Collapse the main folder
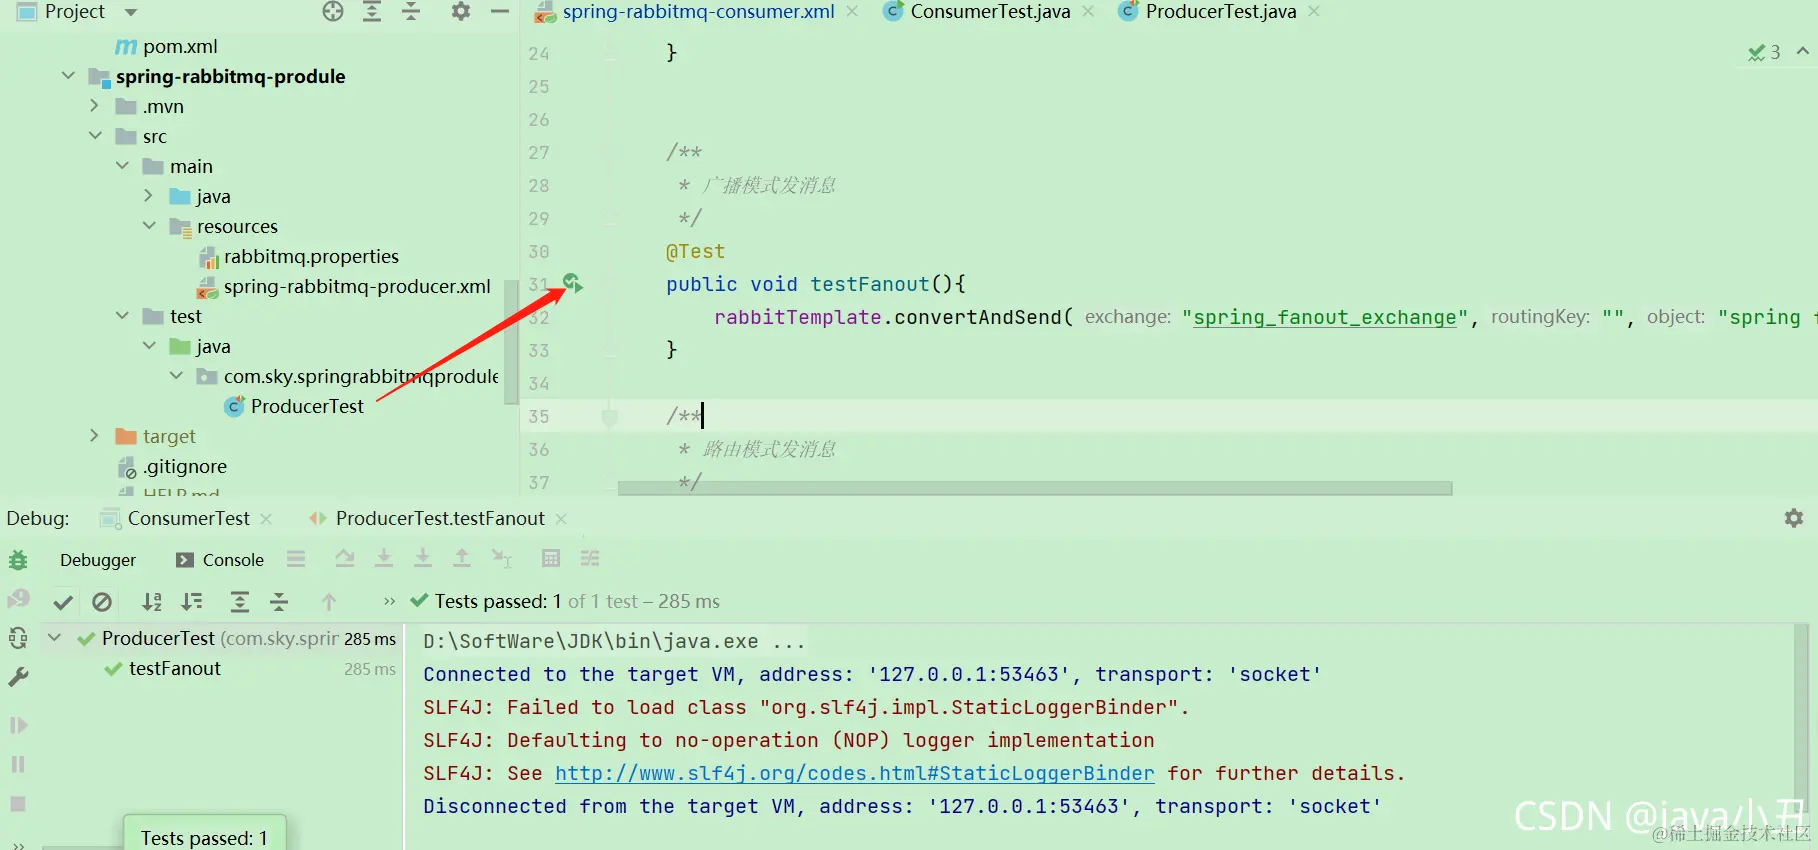1818x850 pixels. pos(122,166)
